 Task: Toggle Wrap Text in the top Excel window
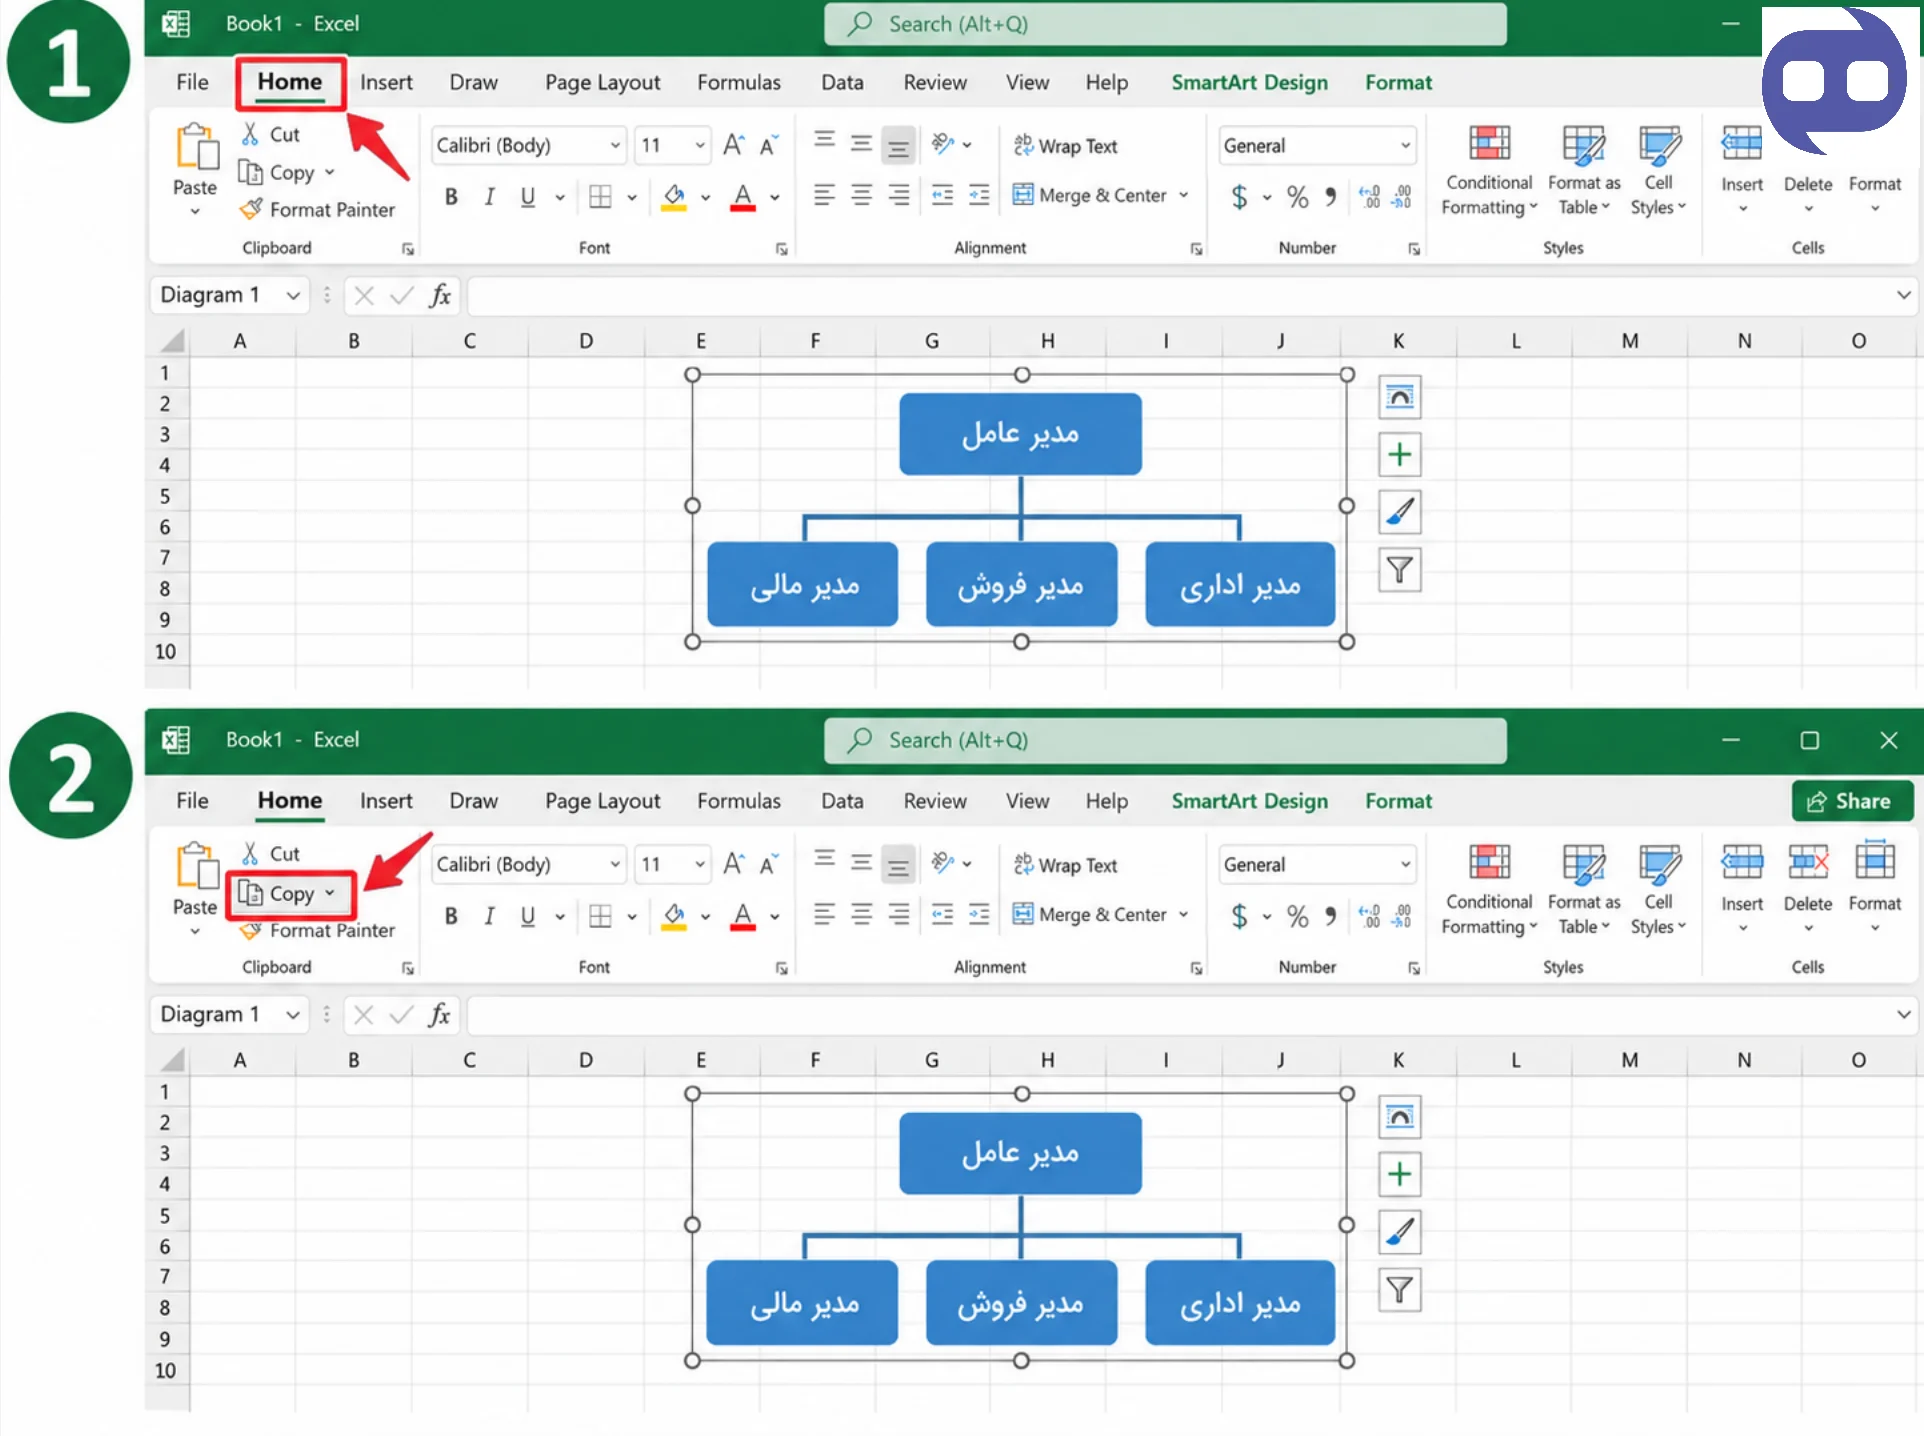[1065, 146]
